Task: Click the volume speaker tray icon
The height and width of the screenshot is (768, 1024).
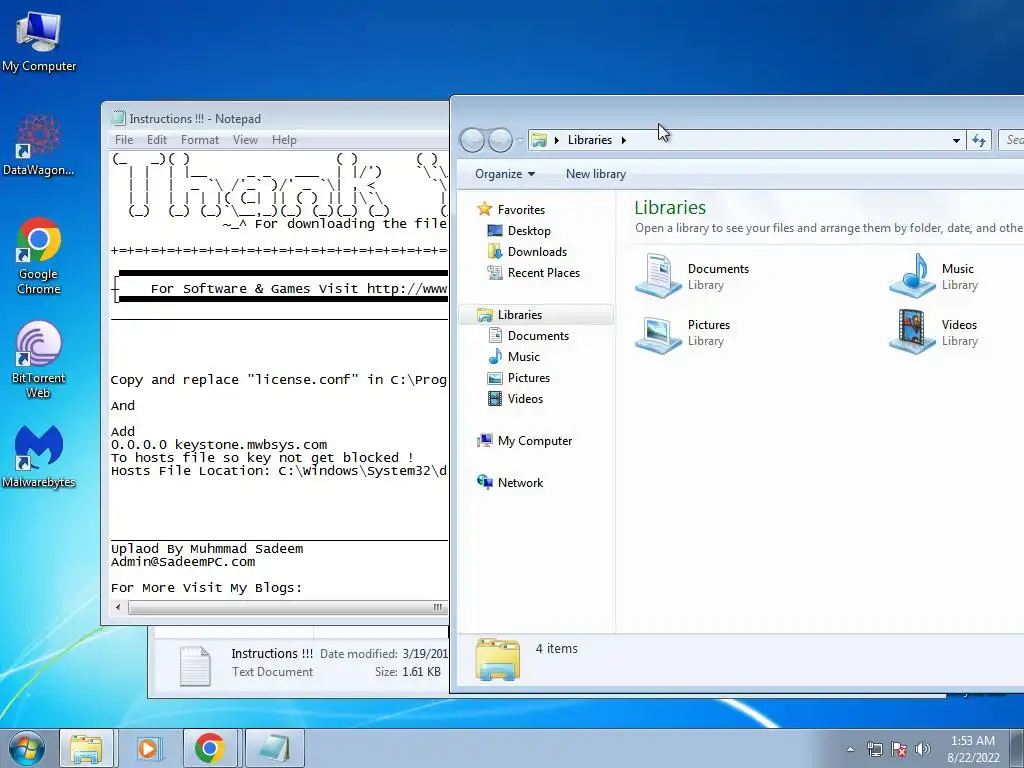Action: [x=923, y=749]
